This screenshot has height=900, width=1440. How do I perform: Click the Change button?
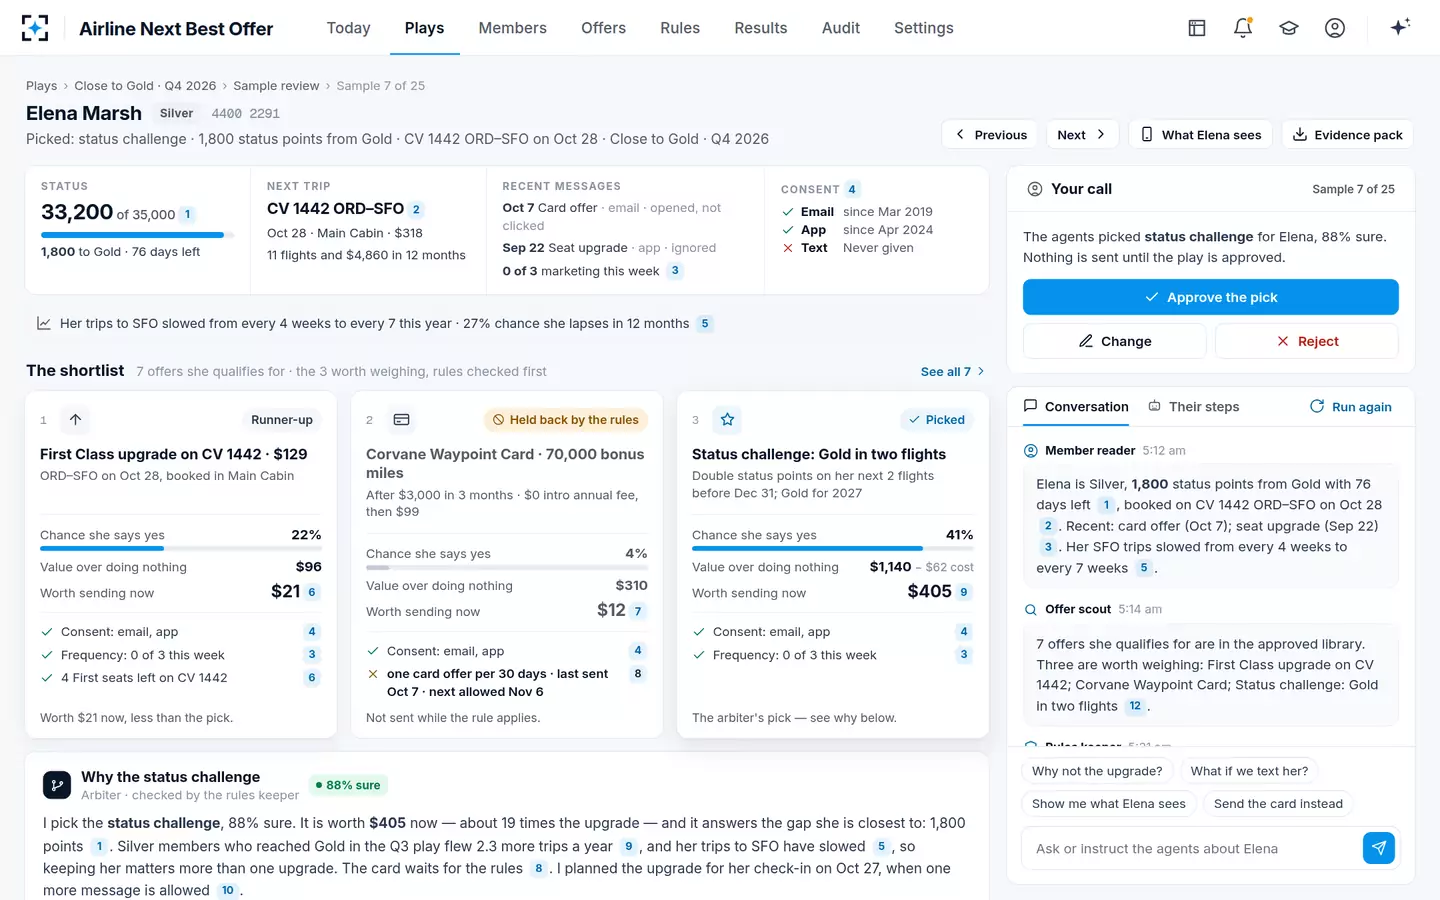click(x=1115, y=341)
